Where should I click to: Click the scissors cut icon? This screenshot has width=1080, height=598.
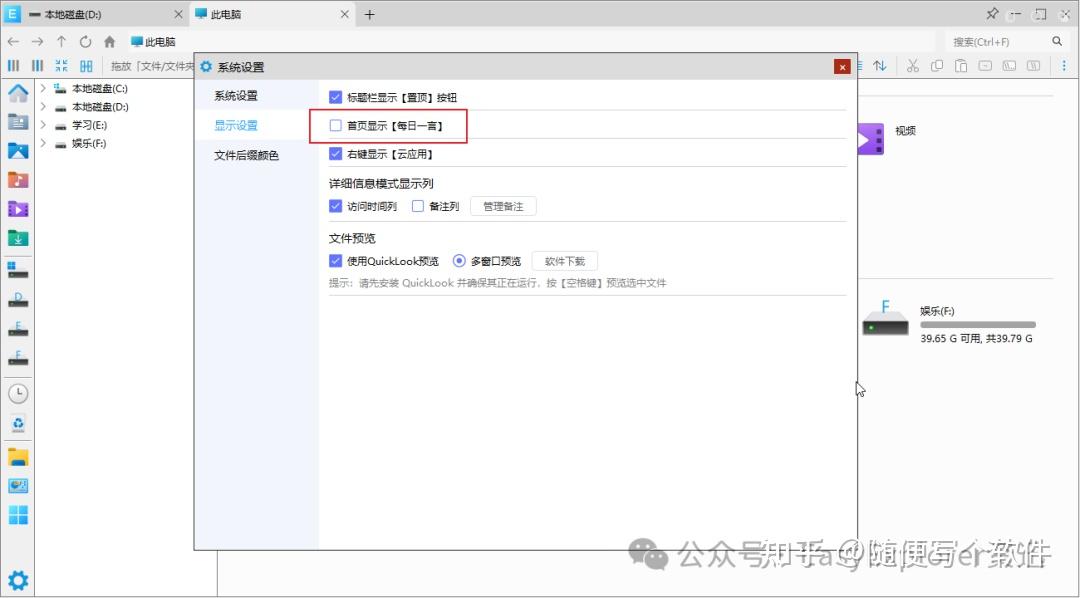(913, 66)
